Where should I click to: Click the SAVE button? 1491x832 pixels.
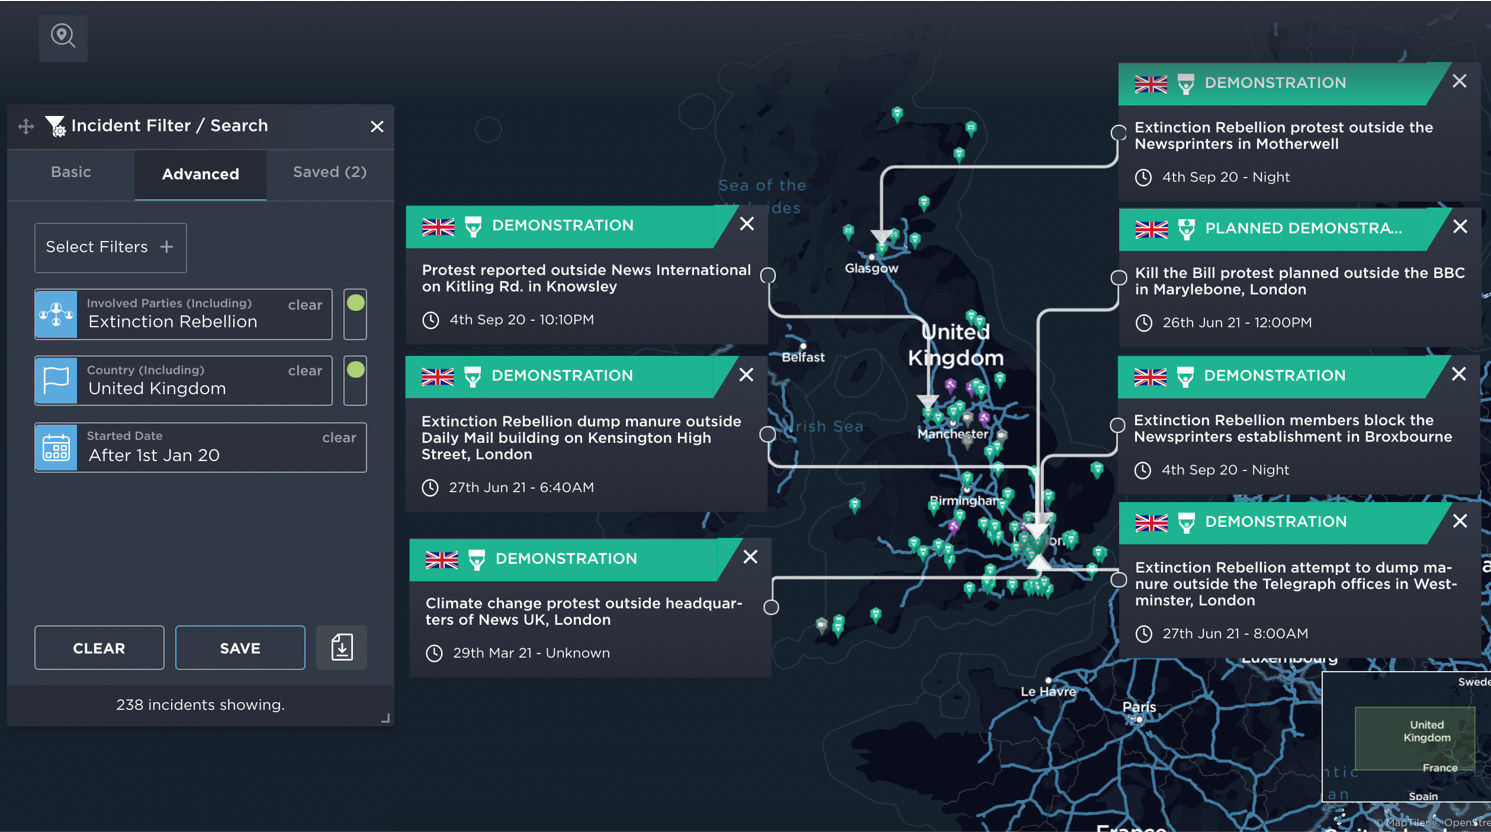pos(240,648)
